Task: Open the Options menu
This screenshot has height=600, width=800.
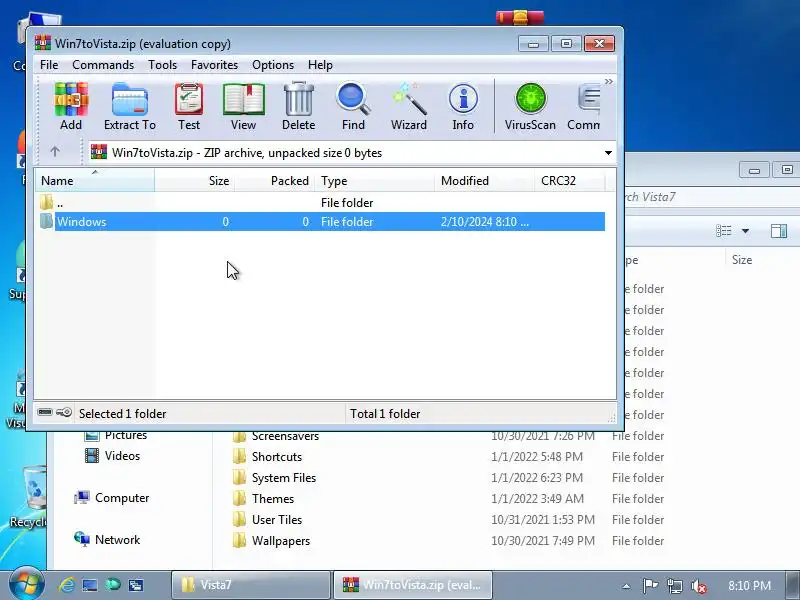Action: coord(273,65)
